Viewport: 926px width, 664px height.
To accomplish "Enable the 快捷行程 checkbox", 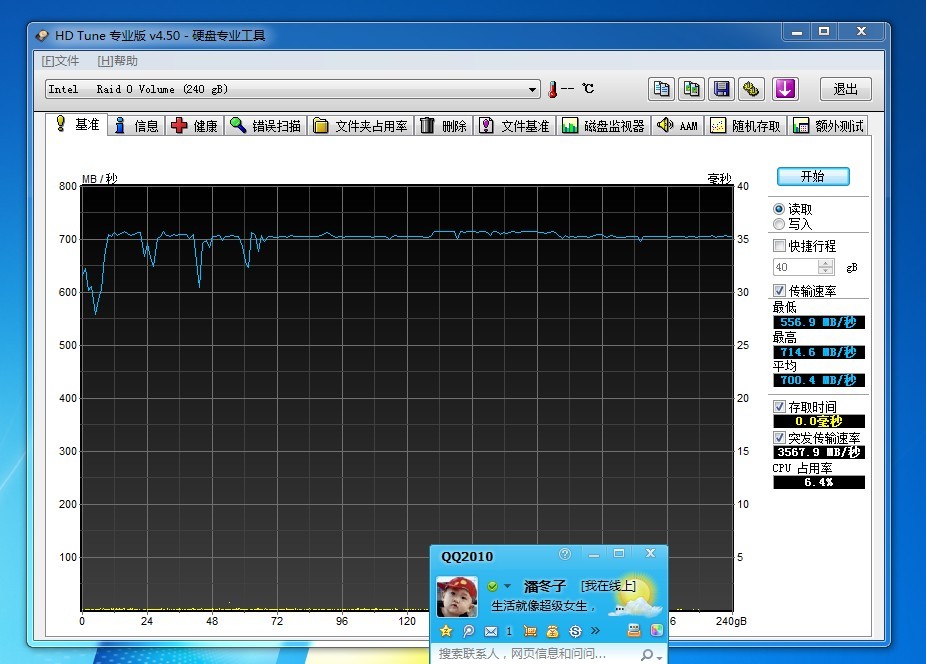I will coord(780,246).
